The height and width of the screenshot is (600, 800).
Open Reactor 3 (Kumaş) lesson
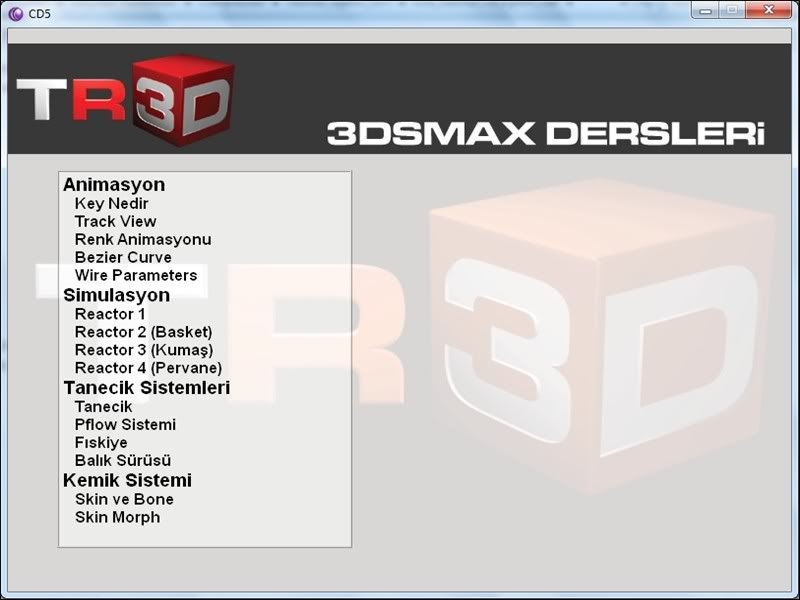(x=144, y=350)
